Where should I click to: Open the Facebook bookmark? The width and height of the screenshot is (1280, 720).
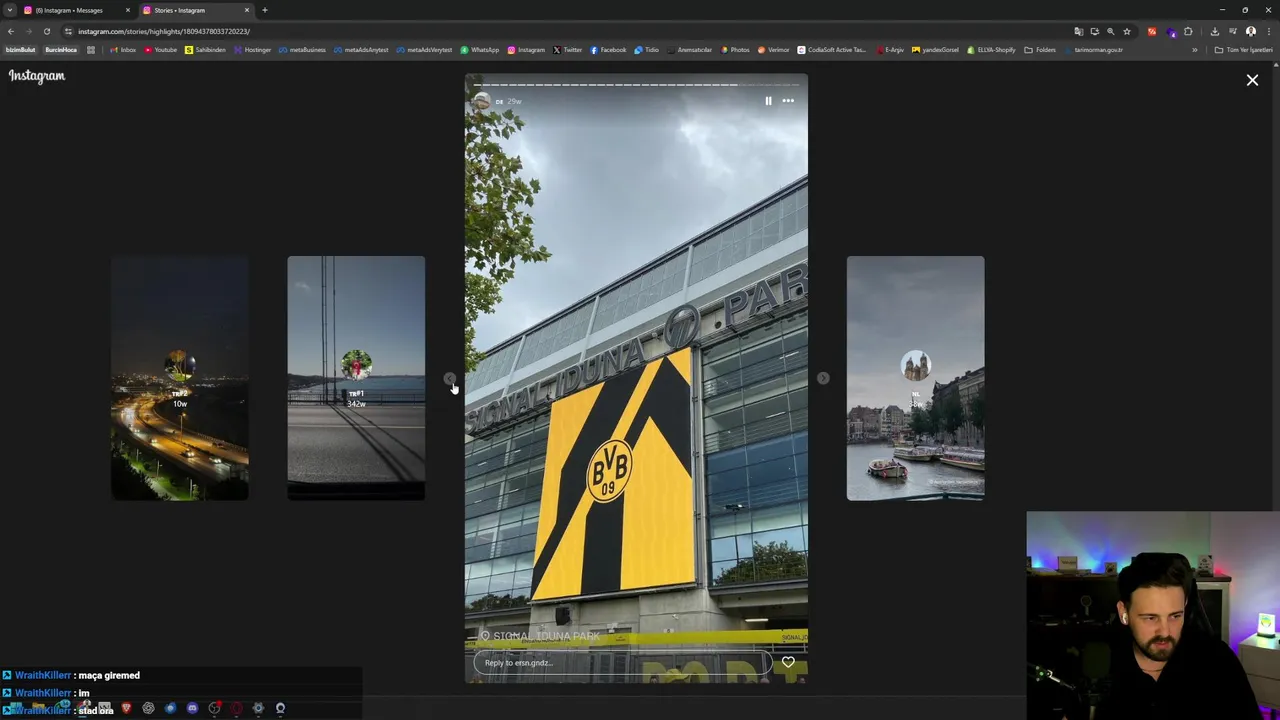click(608, 50)
